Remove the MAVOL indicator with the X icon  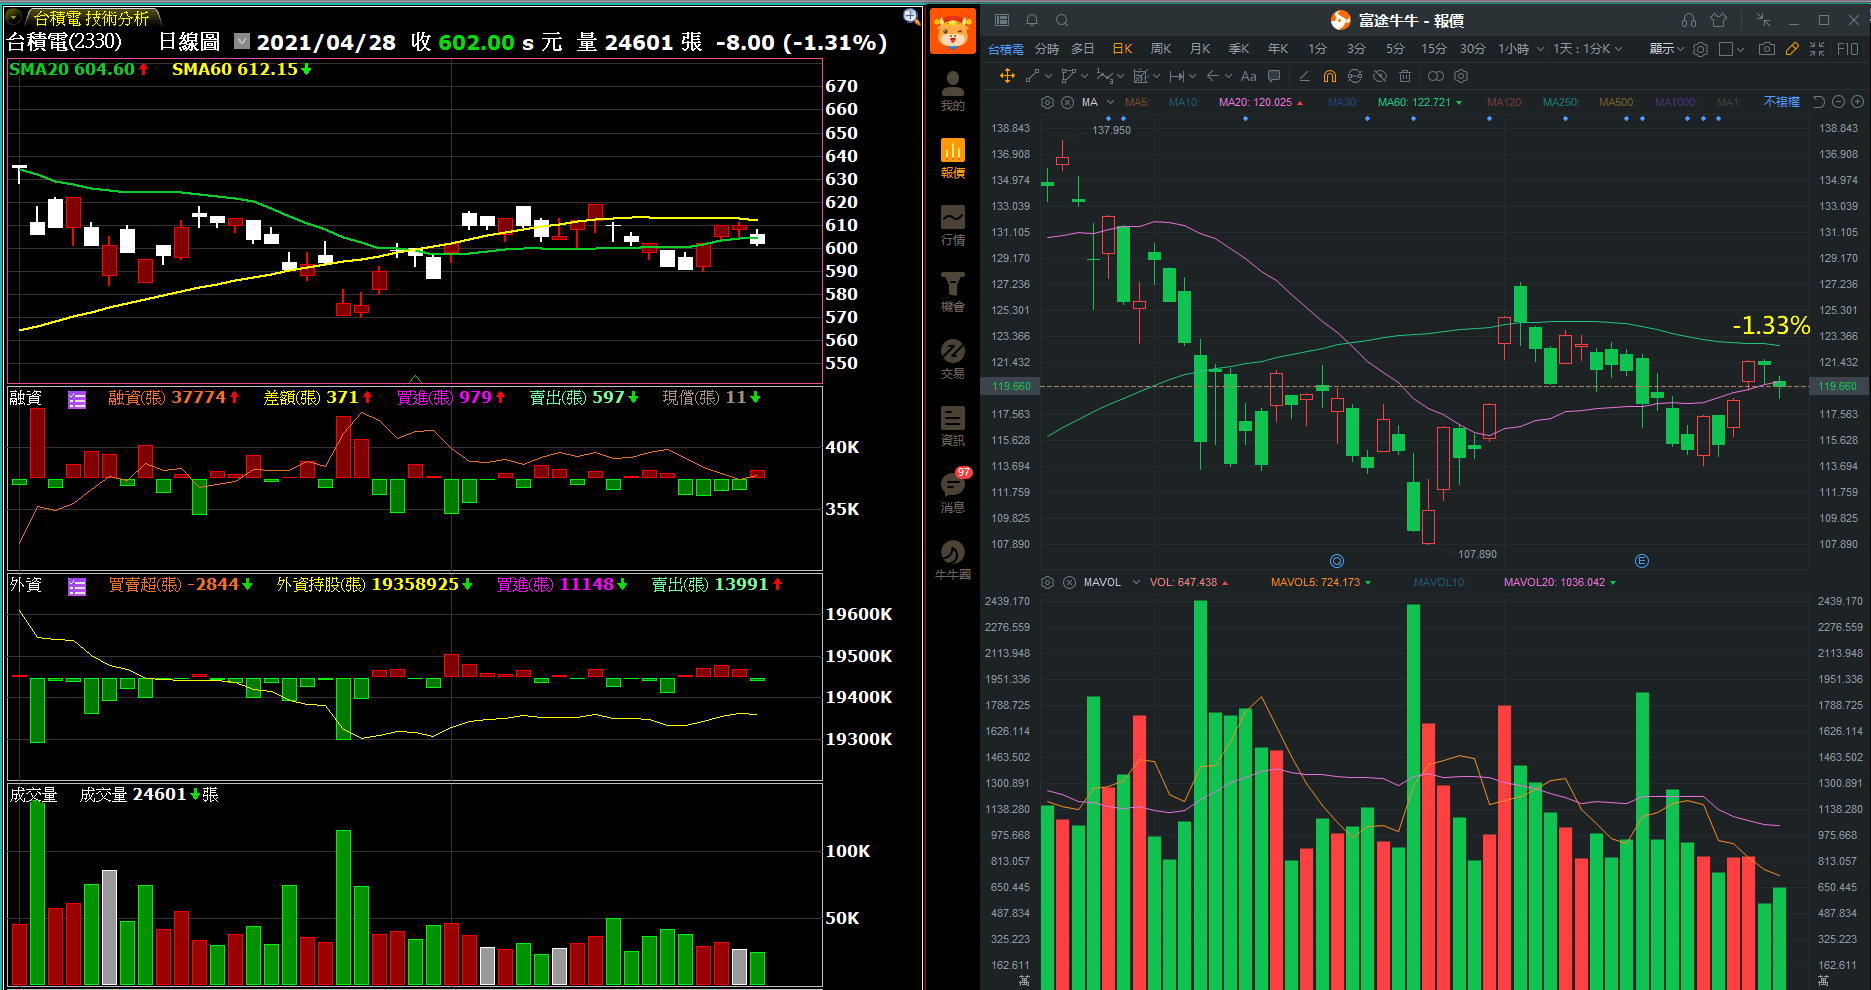coord(1069,582)
